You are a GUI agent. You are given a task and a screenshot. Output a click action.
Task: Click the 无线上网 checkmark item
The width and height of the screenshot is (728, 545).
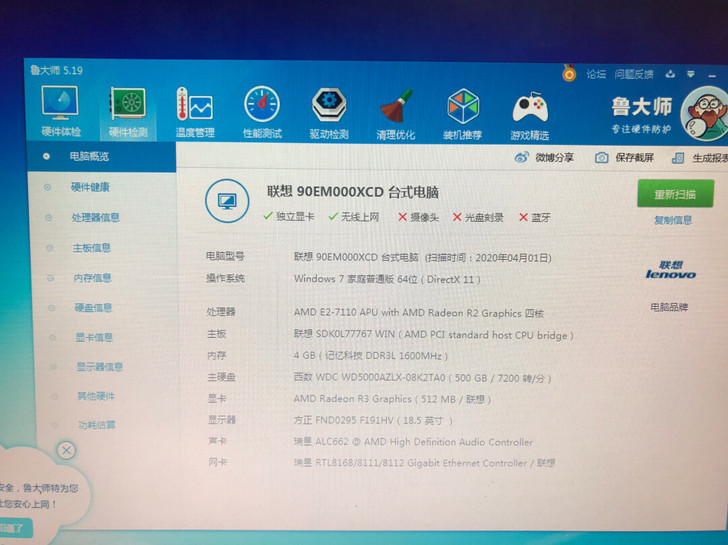(x=353, y=217)
